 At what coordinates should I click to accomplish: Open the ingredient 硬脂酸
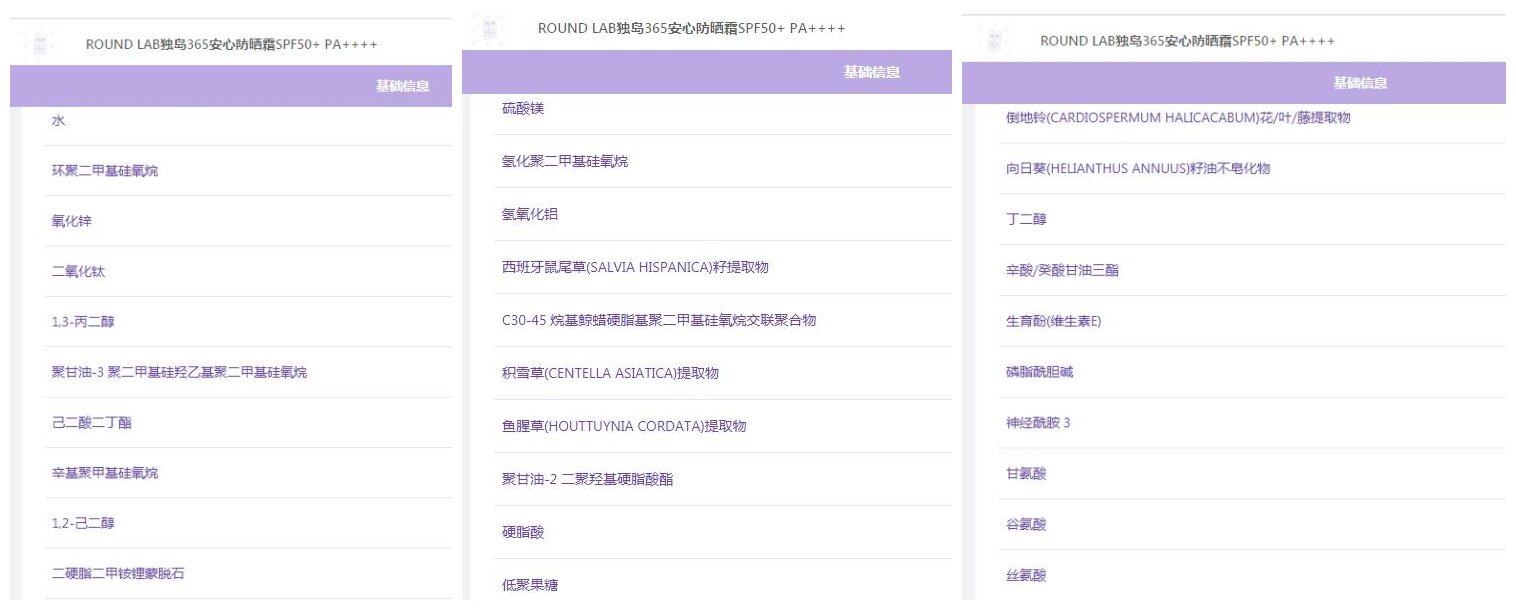pyautogui.click(x=523, y=532)
